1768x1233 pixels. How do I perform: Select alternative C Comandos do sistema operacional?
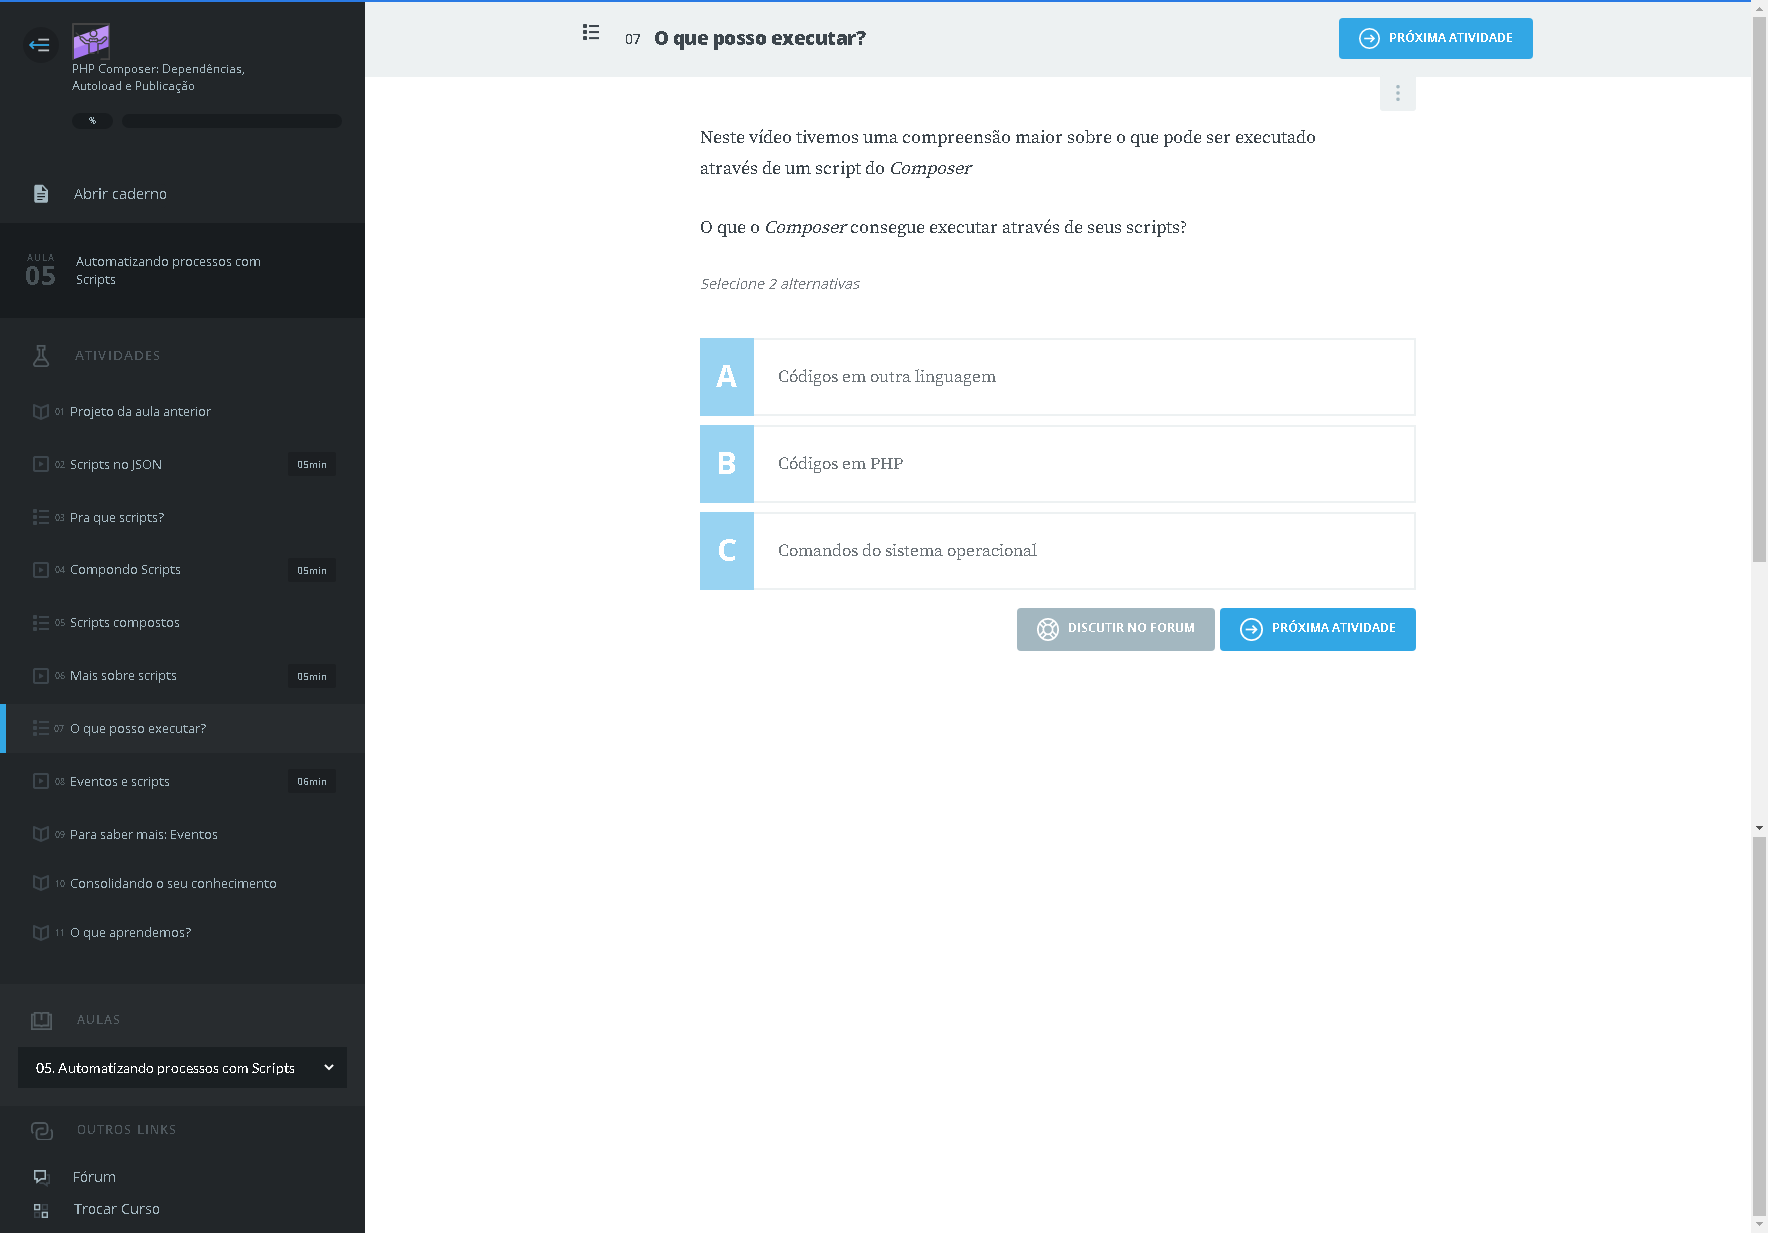(1057, 551)
